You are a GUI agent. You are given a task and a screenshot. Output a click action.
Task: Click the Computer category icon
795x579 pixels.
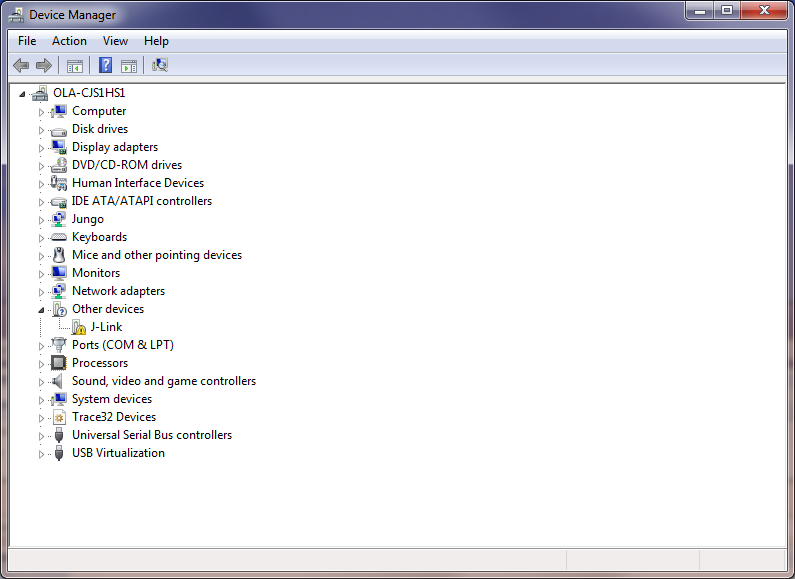[59, 111]
